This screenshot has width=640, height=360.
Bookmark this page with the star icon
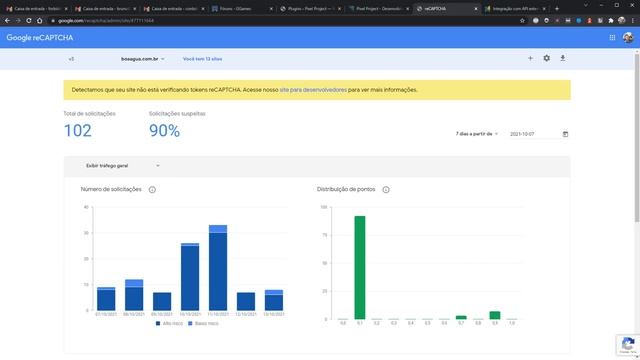pyautogui.click(x=522, y=20)
